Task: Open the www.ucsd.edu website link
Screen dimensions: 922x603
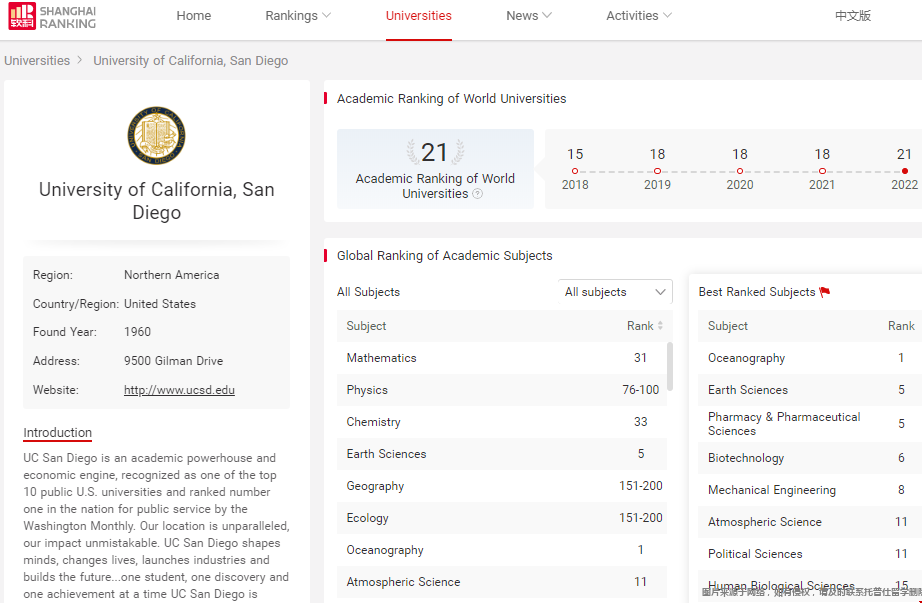Action: pos(179,390)
